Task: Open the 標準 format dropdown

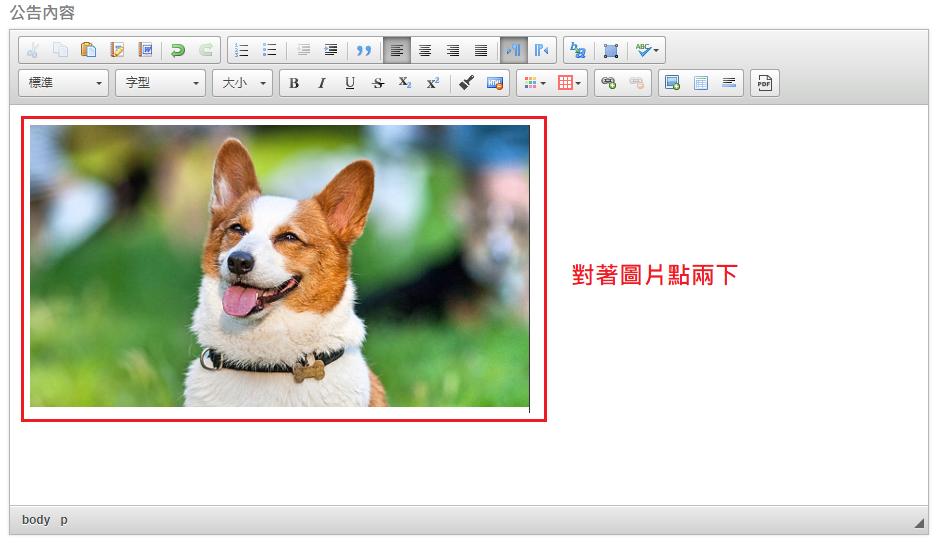Action: (x=64, y=83)
